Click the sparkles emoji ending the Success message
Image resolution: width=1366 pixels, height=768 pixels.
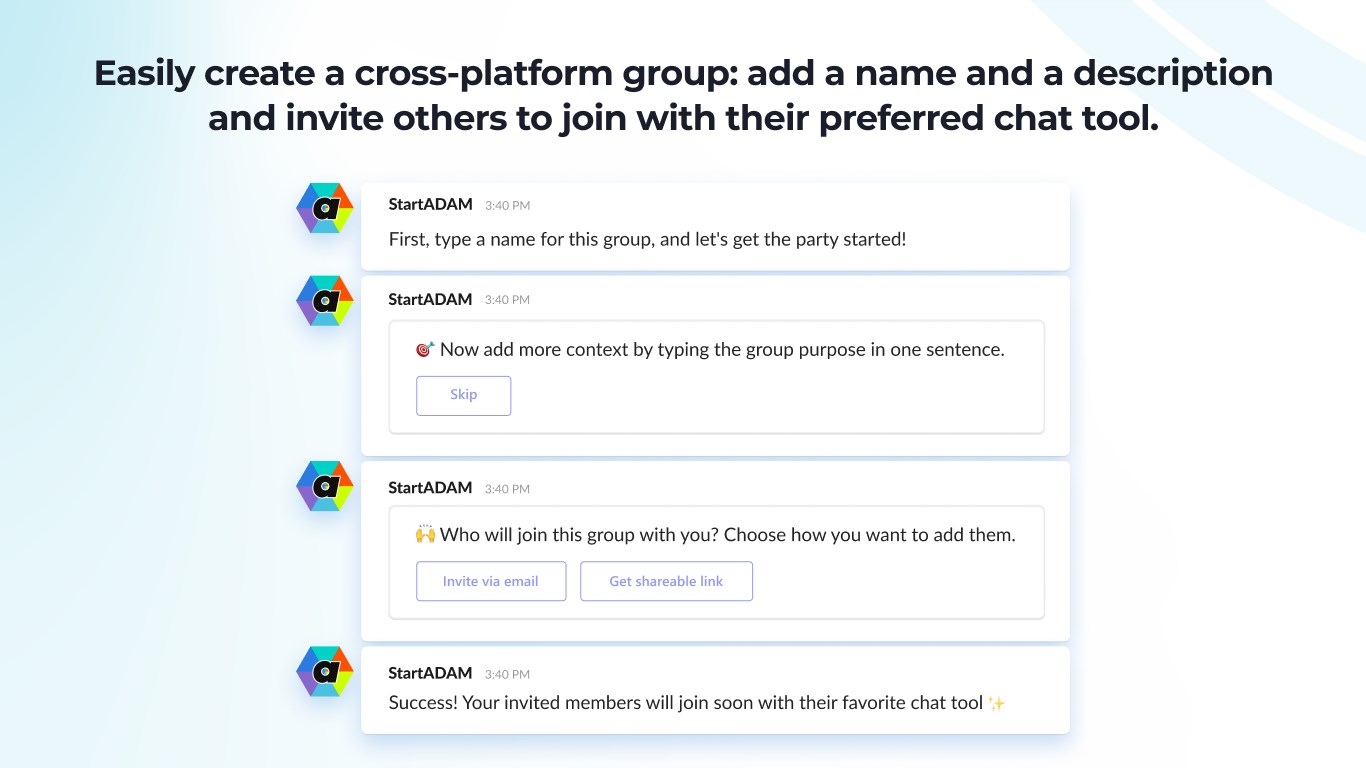[996, 703]
